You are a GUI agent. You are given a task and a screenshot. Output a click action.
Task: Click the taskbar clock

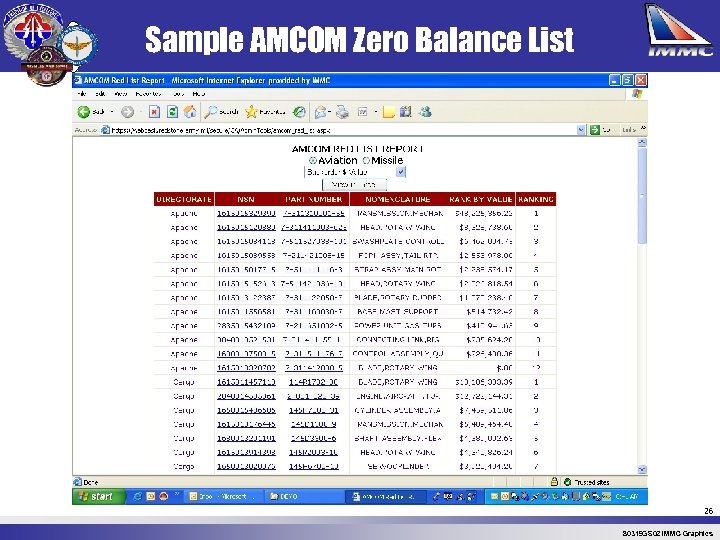[627, 496]
